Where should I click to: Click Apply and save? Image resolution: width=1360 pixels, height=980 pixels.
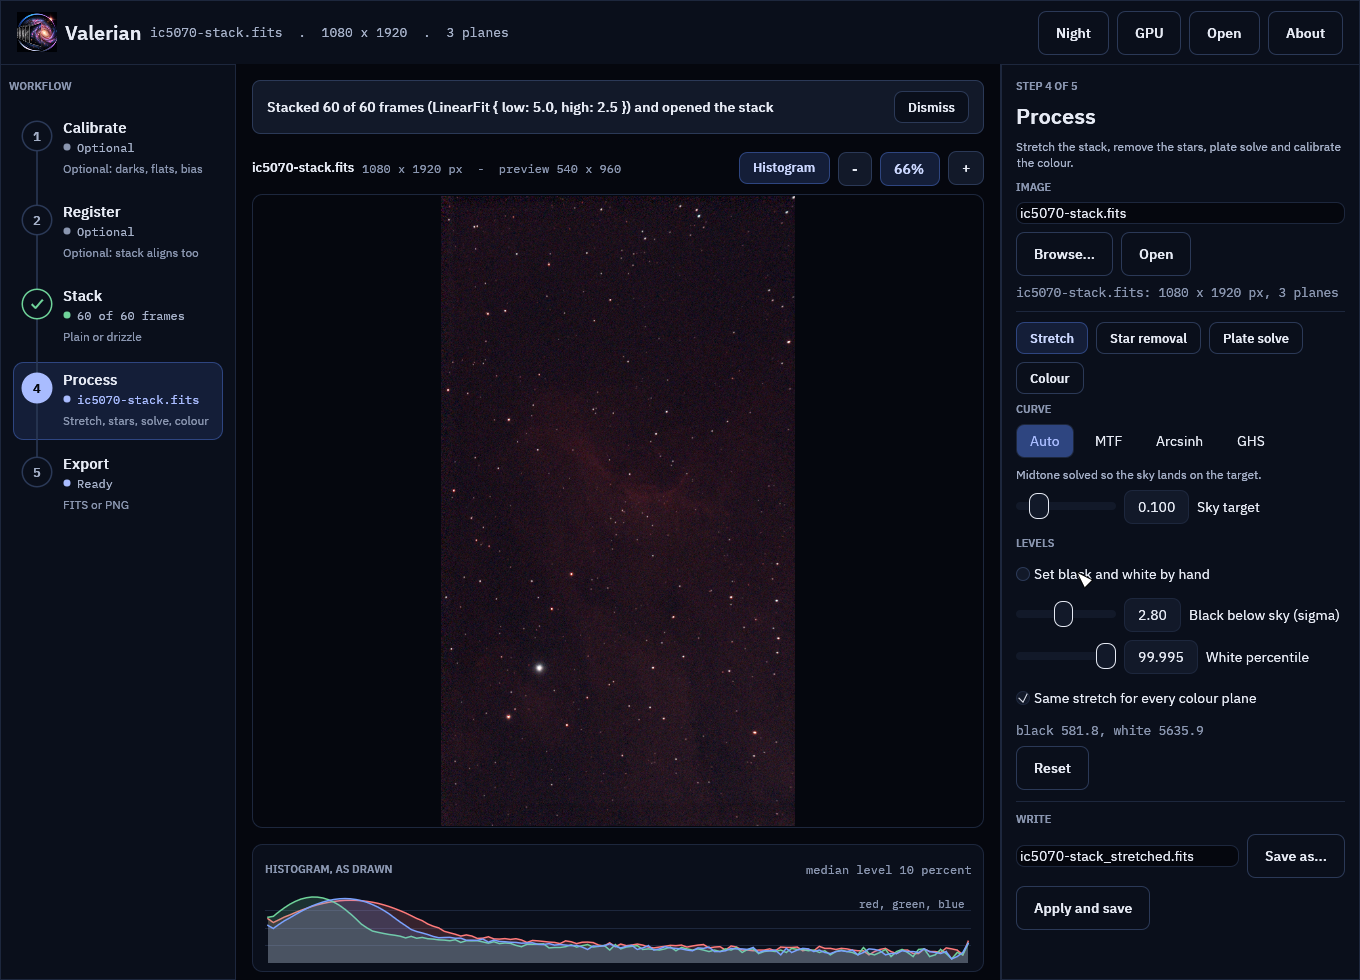pos(1083,908)
